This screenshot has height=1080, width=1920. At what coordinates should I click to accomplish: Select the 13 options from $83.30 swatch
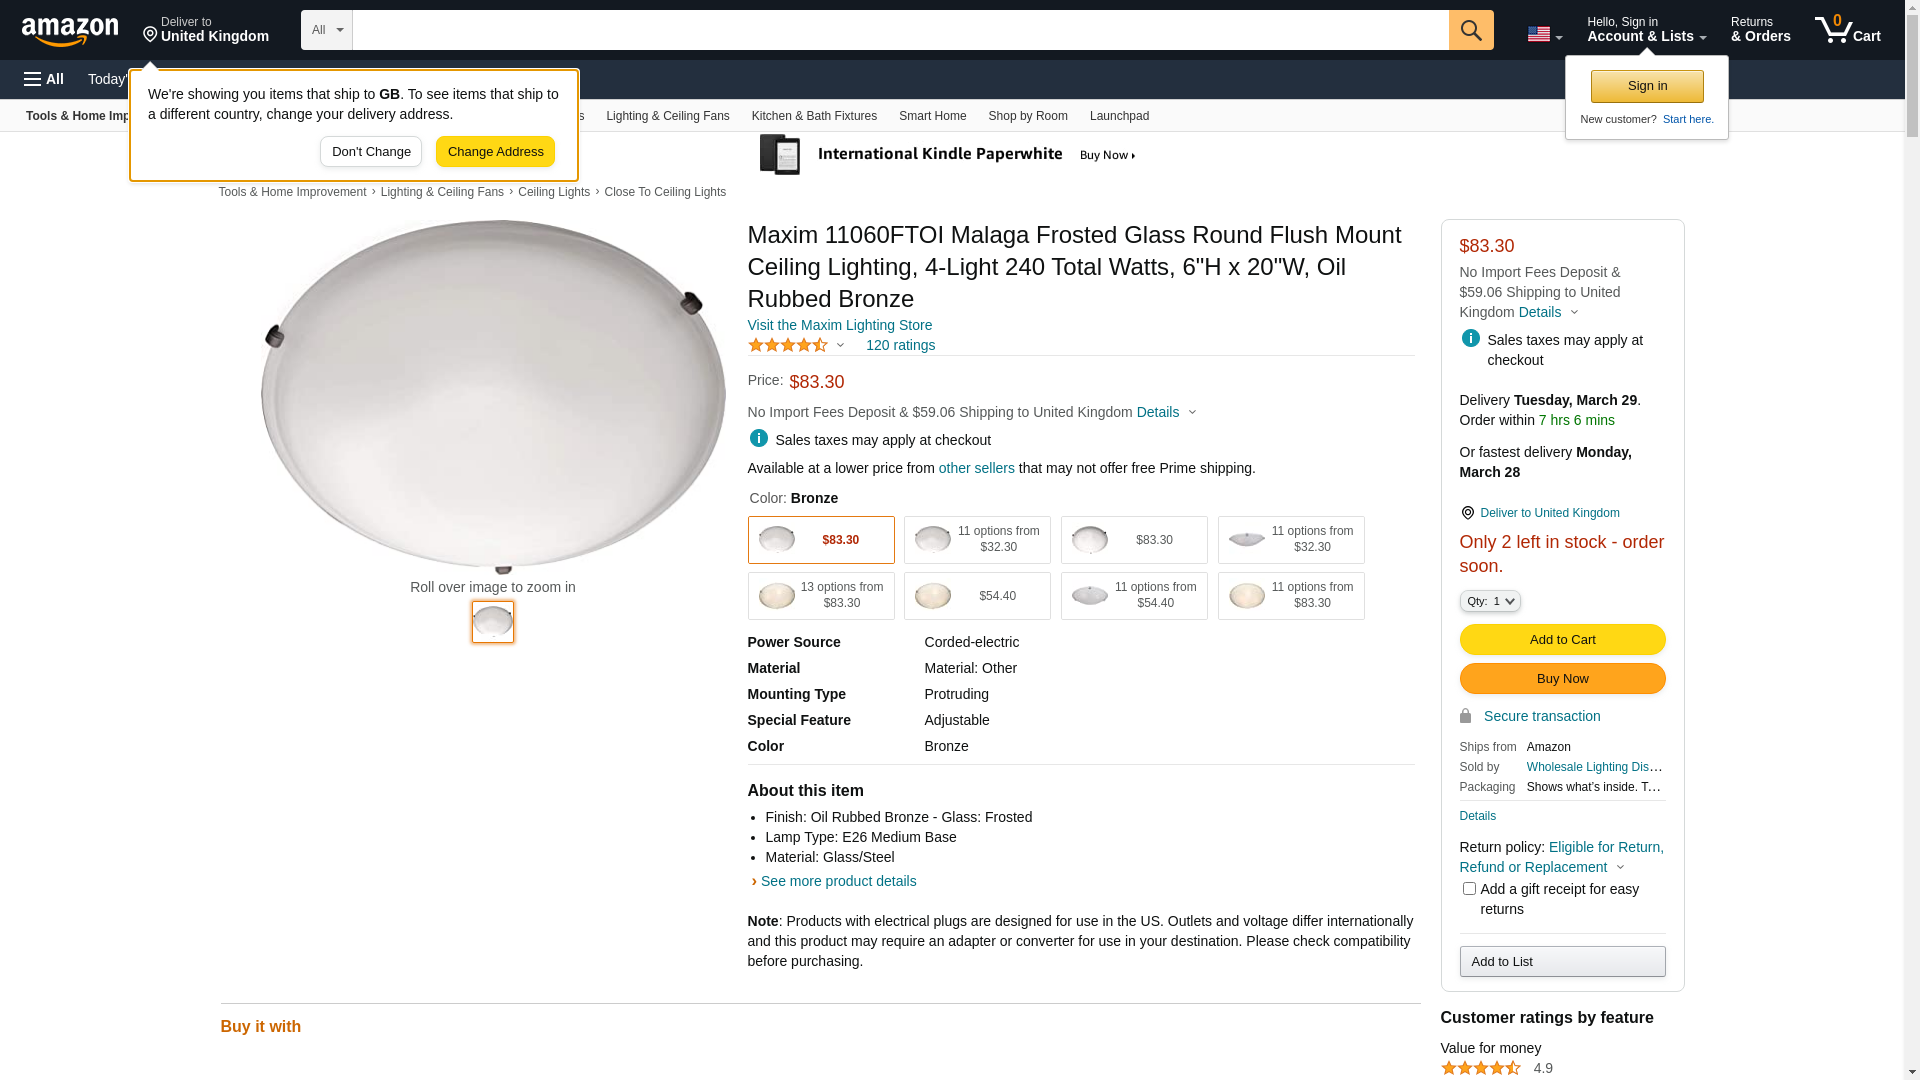coord(821,596)
